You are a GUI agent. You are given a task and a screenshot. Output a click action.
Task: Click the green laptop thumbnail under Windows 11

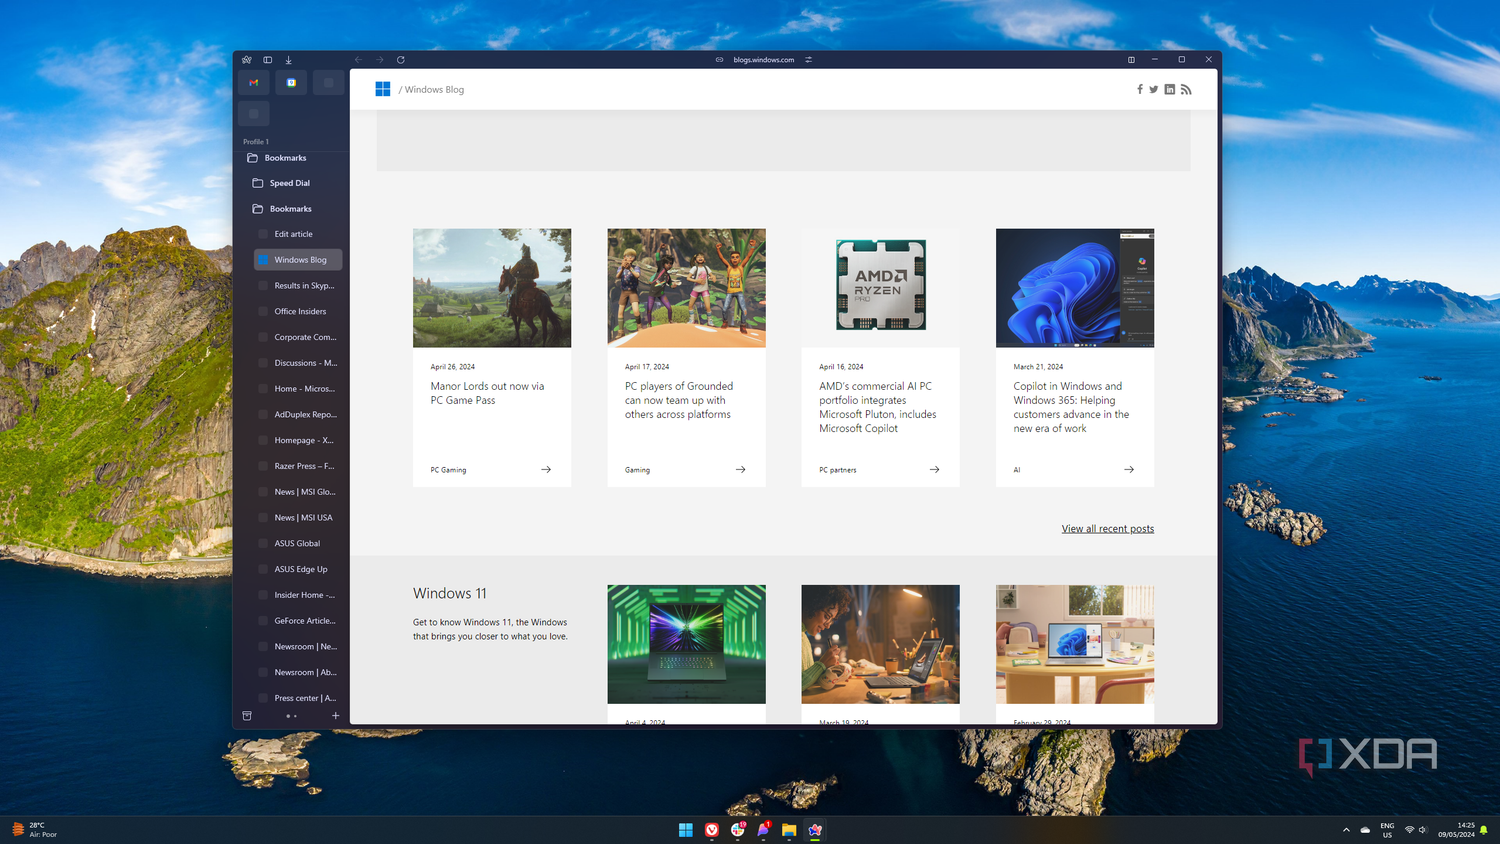click(x=686, y=644)
